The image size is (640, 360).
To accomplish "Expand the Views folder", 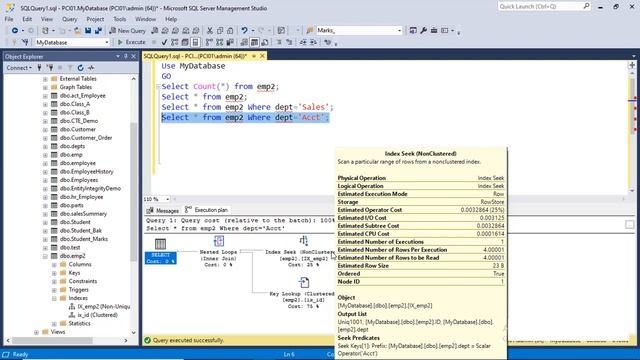I will pos(37,332).
